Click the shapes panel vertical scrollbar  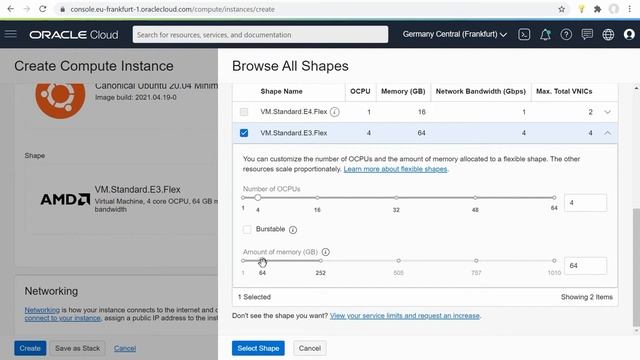click(x=636, y=267)
